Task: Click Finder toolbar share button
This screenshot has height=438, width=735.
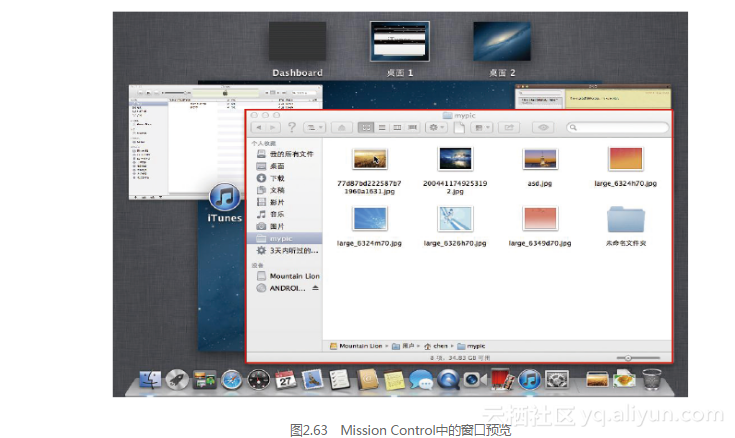Action: 509,127
